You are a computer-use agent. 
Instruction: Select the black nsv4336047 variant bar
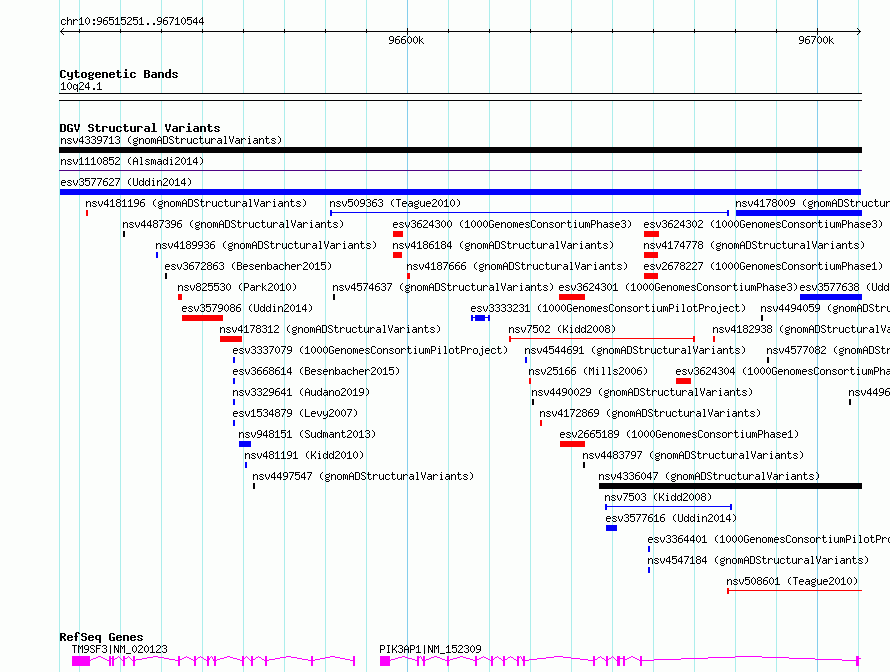pos(731,486)
